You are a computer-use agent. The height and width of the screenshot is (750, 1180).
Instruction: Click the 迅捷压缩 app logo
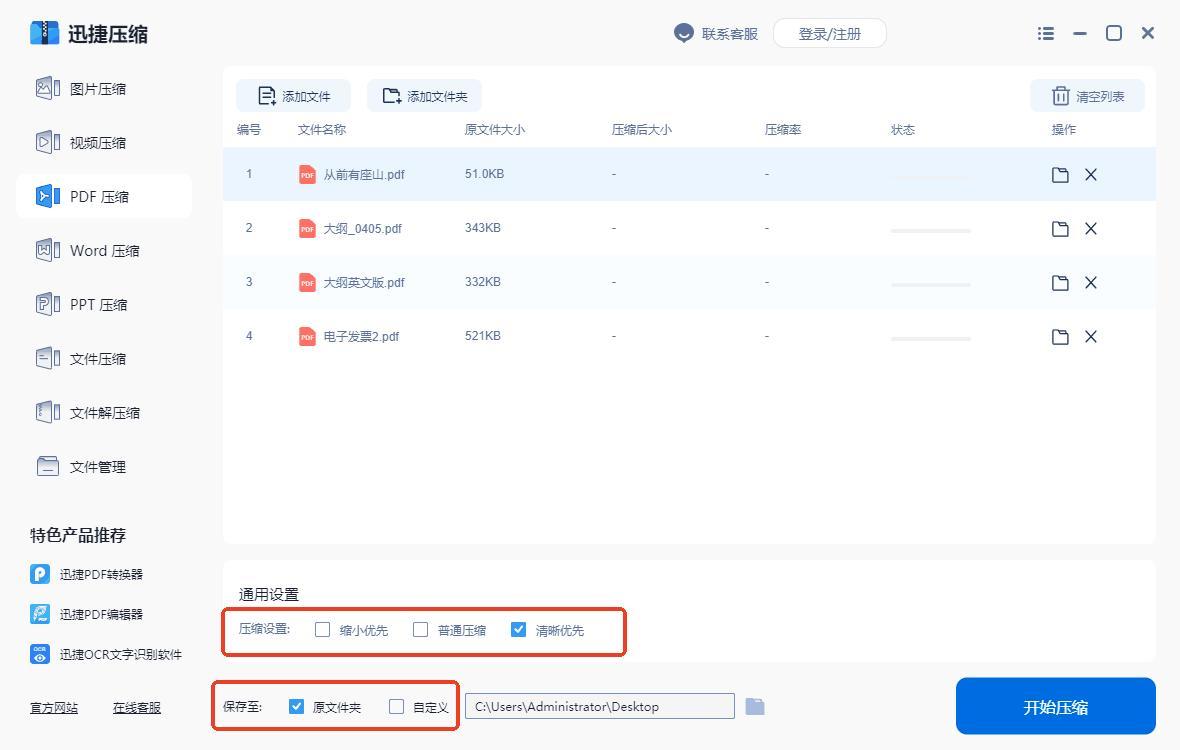(x=44, y=33)
